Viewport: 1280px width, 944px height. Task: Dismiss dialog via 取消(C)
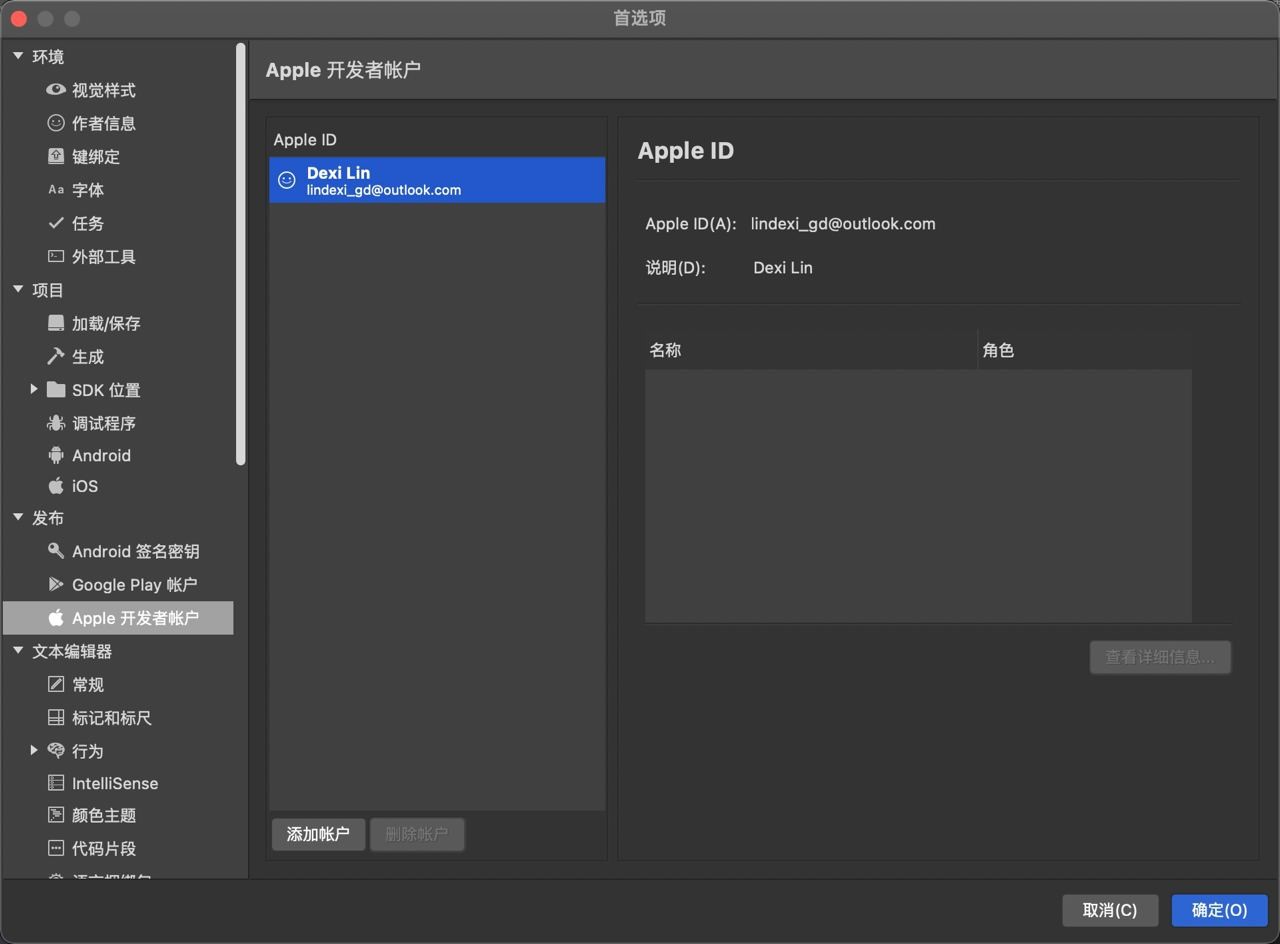[1110, 910]
